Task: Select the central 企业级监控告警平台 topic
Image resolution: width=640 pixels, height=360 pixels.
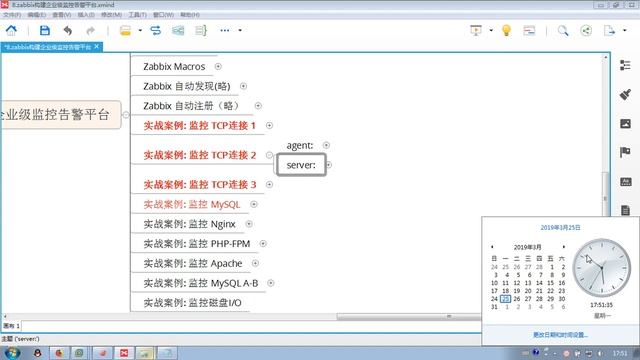Action: (60, 115)
